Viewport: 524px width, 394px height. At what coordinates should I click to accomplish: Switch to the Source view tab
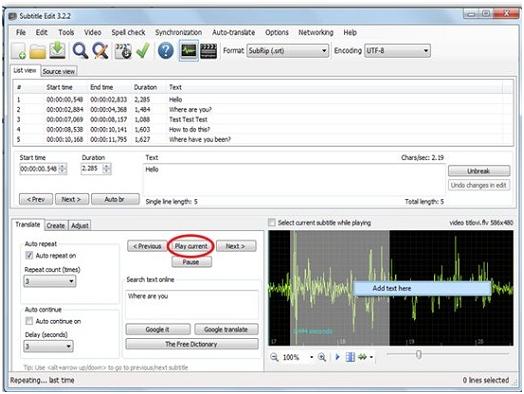click(59, 72)
